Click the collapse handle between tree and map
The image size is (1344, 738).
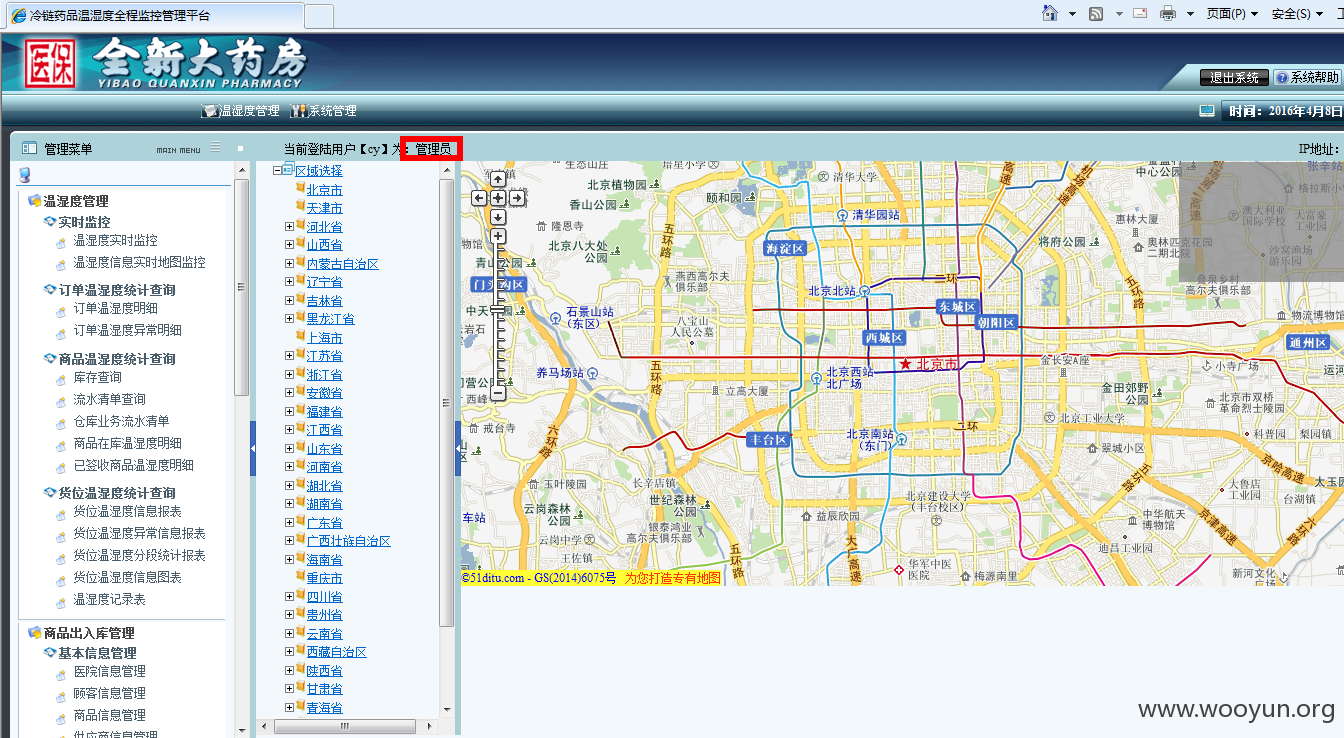click(x=458, y=447)
